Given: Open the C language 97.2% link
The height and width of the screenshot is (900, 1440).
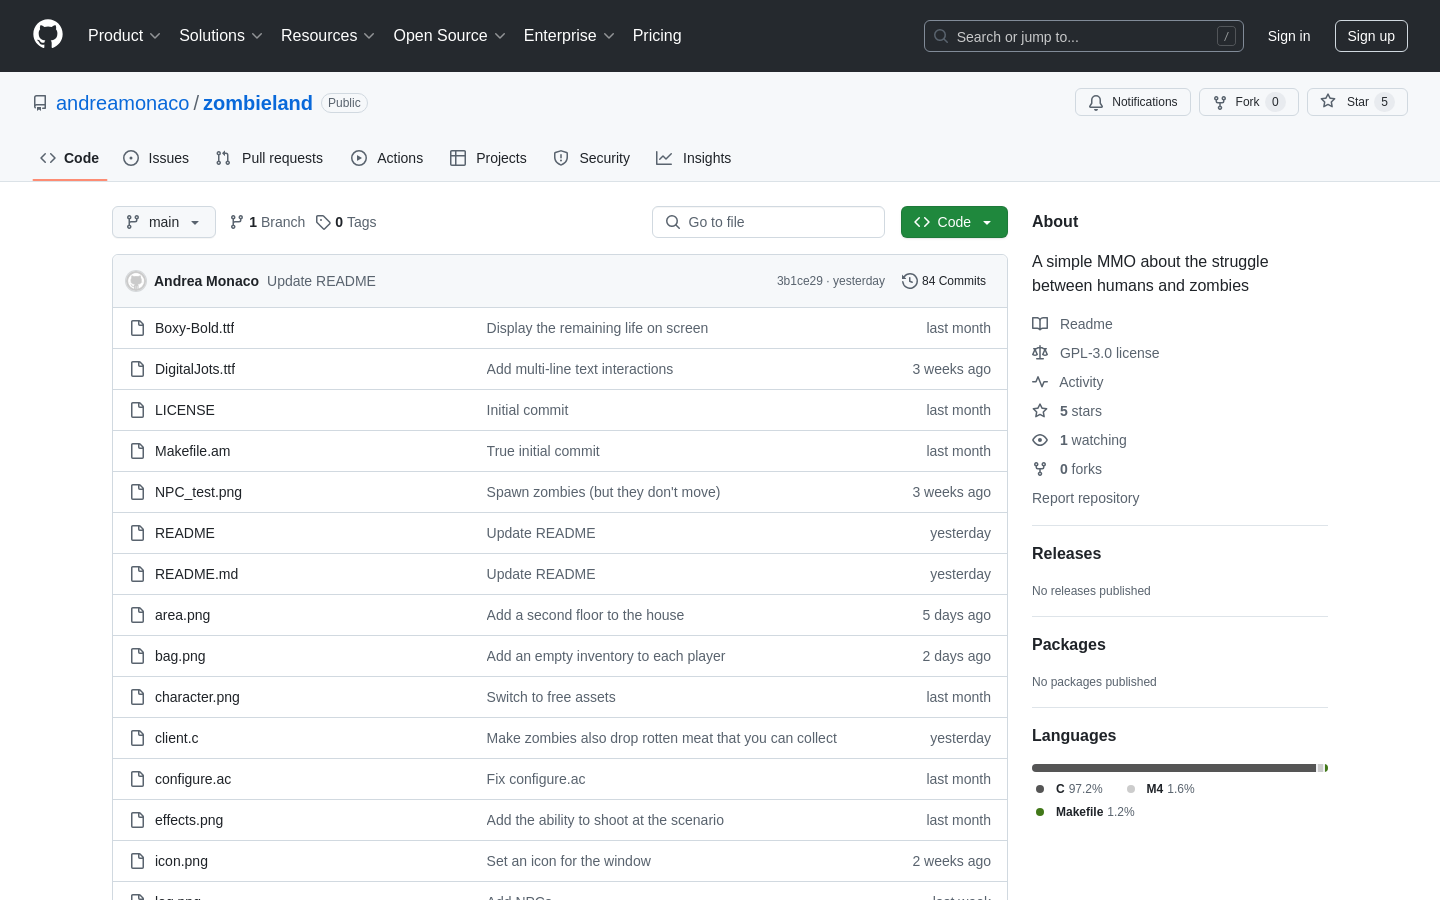Looking at the screenshot, I should [x=1069, y=789].
